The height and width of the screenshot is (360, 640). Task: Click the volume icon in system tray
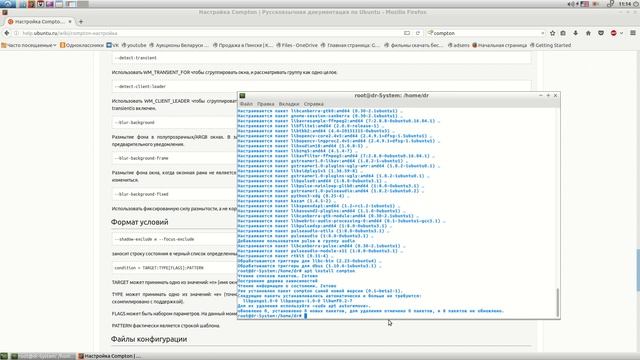tap(571, 4)
